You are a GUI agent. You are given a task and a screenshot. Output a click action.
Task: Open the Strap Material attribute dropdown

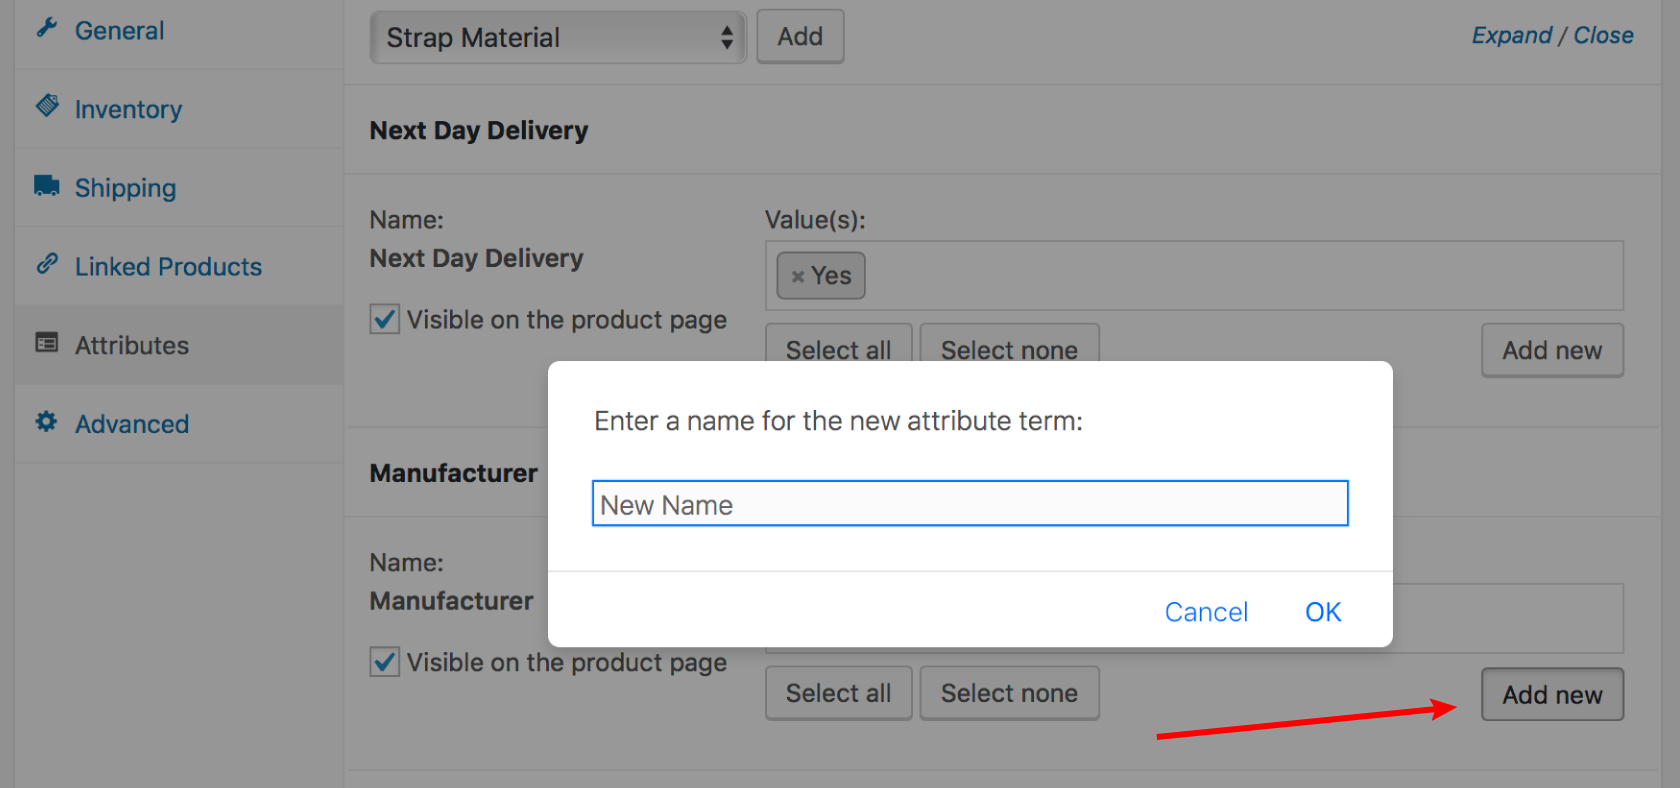pyautogui.click(x=558, y=38)
